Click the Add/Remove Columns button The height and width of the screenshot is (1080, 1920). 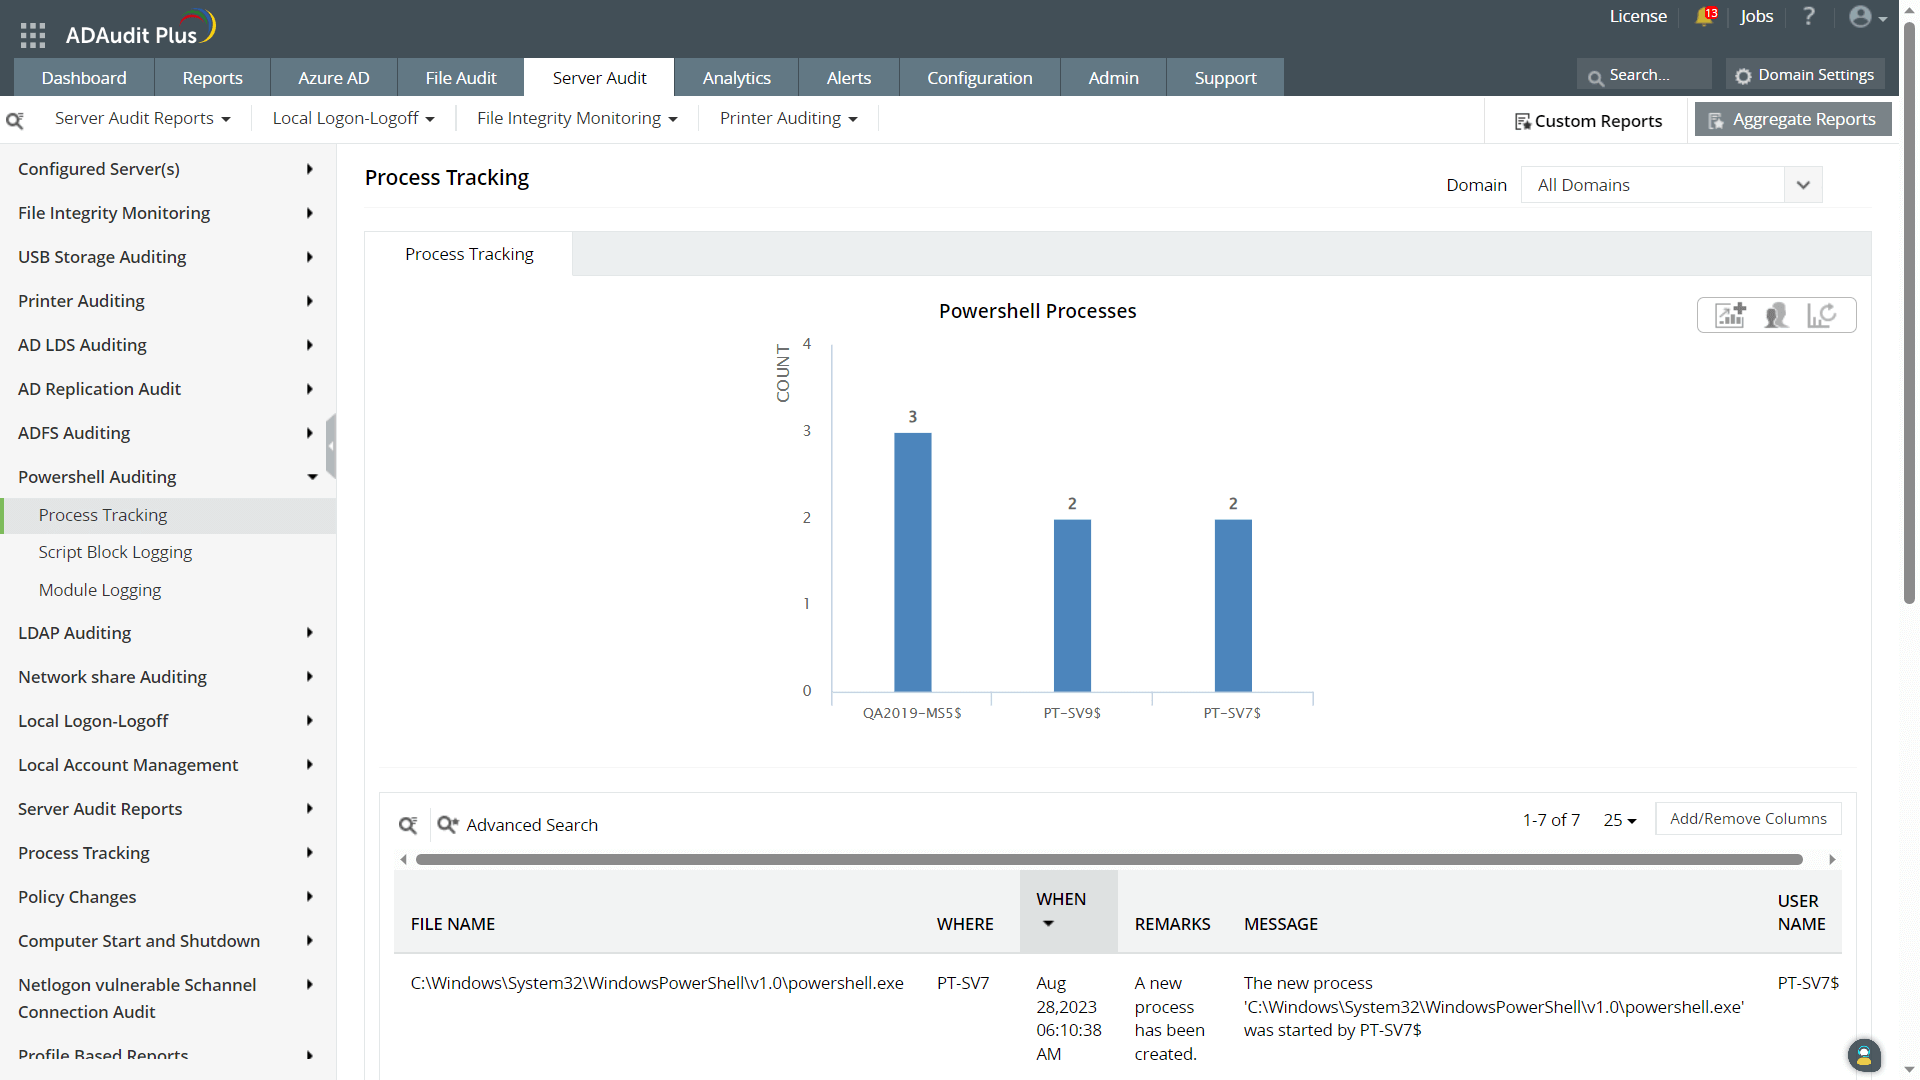[1748, 819]
